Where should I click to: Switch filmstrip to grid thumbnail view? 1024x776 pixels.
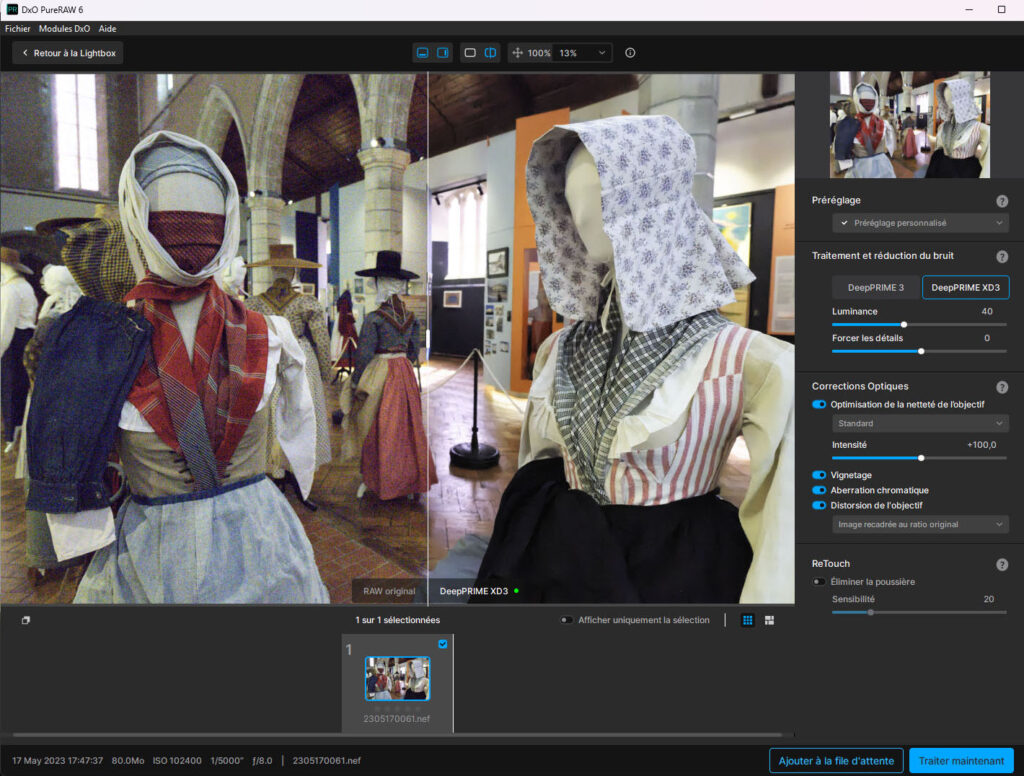point(747,620)
